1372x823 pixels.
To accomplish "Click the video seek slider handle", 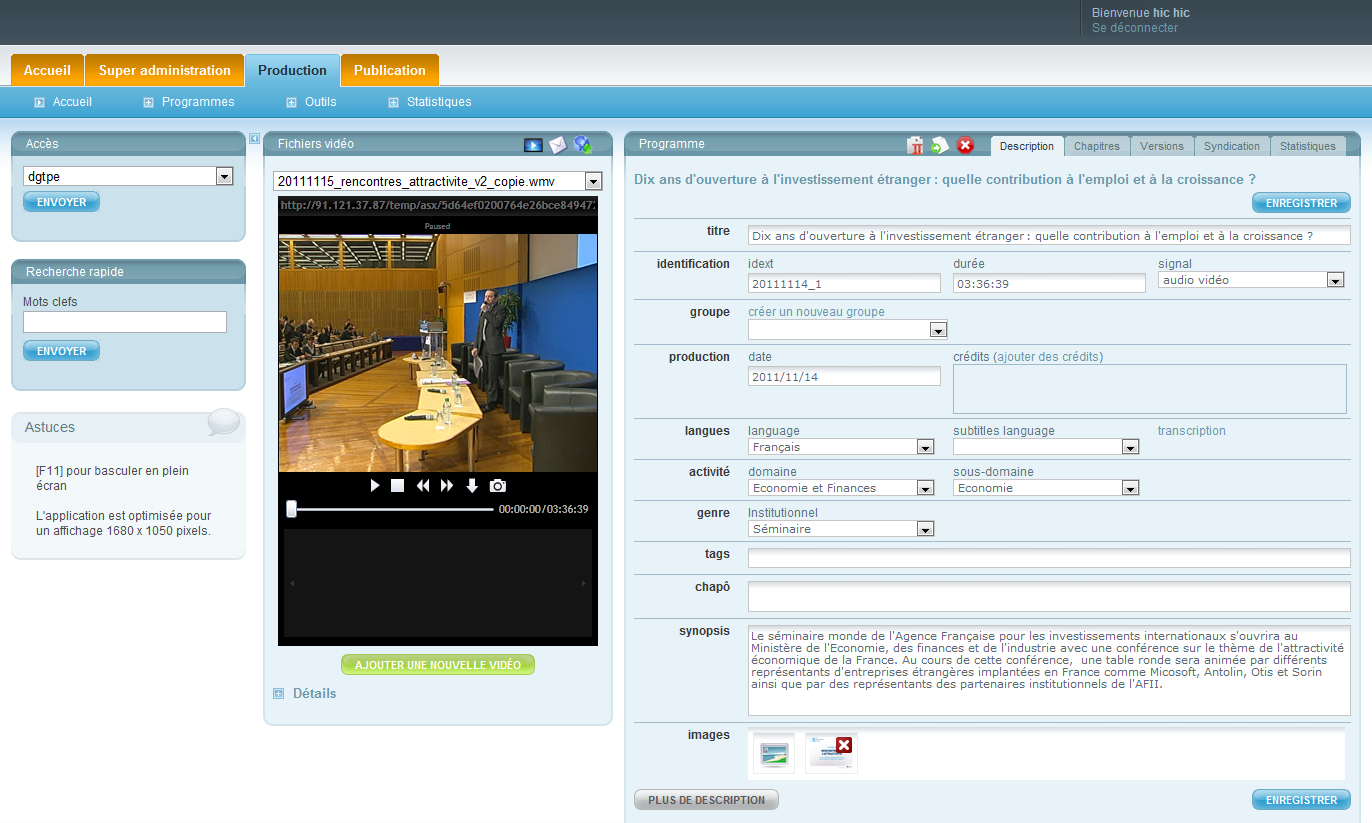I will (292, 509).
